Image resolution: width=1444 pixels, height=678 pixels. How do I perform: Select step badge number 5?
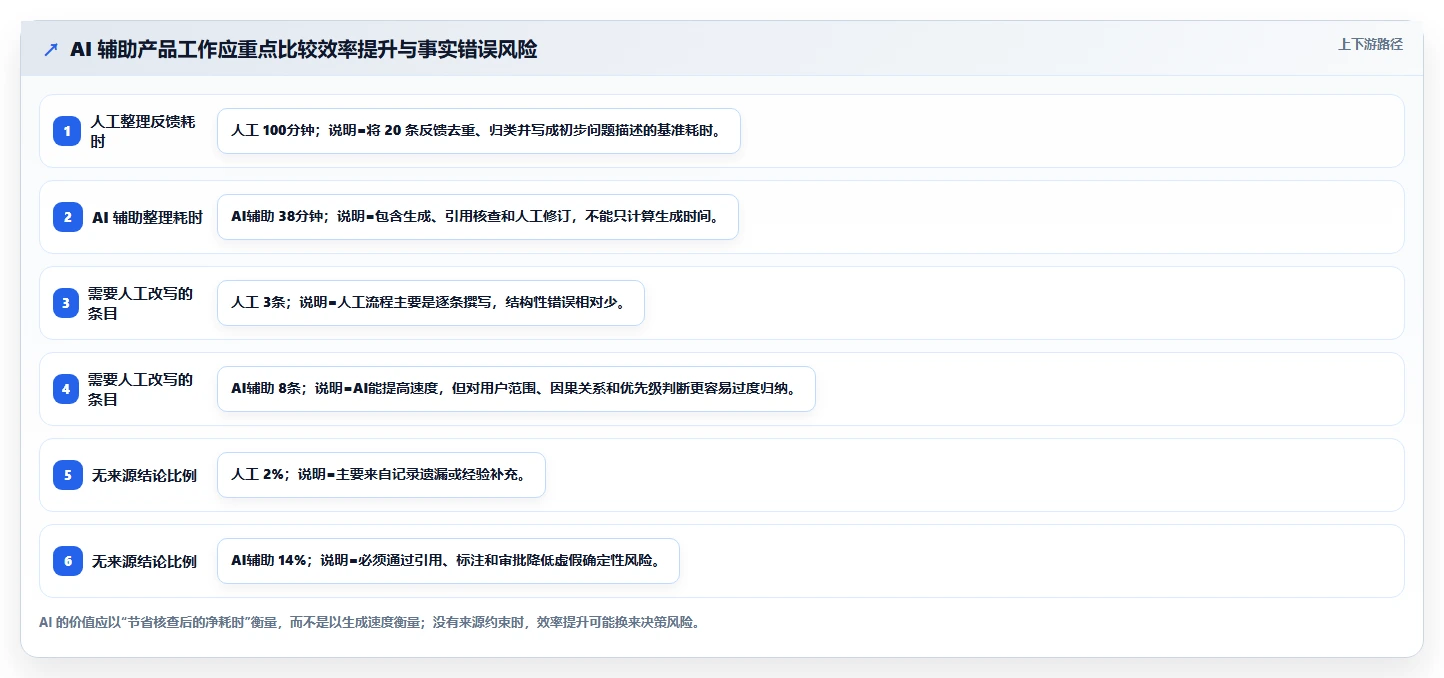(x=68, y=475)
